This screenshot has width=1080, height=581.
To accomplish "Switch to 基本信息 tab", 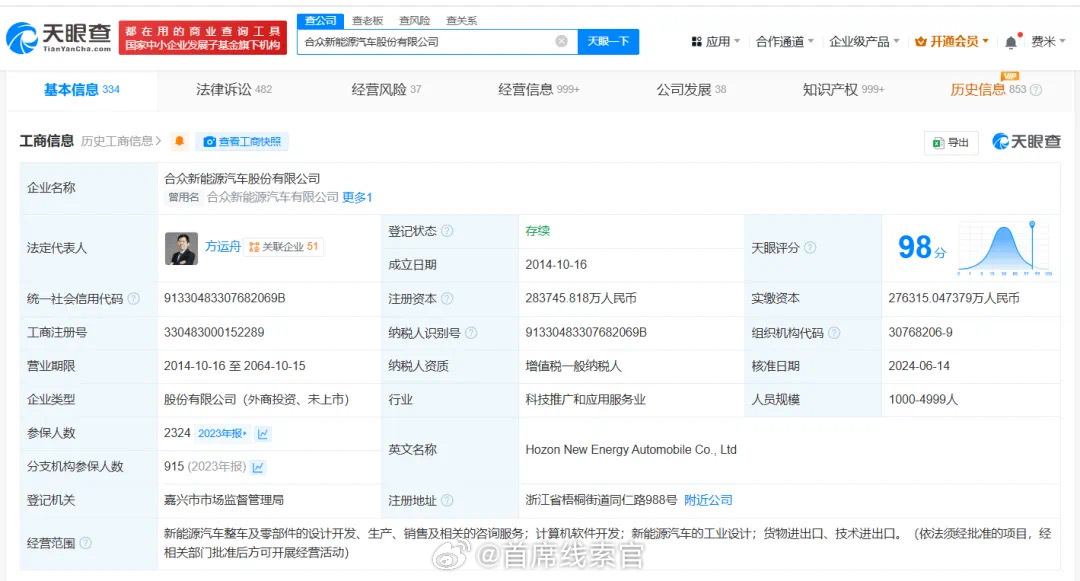I will coord(82,89).
